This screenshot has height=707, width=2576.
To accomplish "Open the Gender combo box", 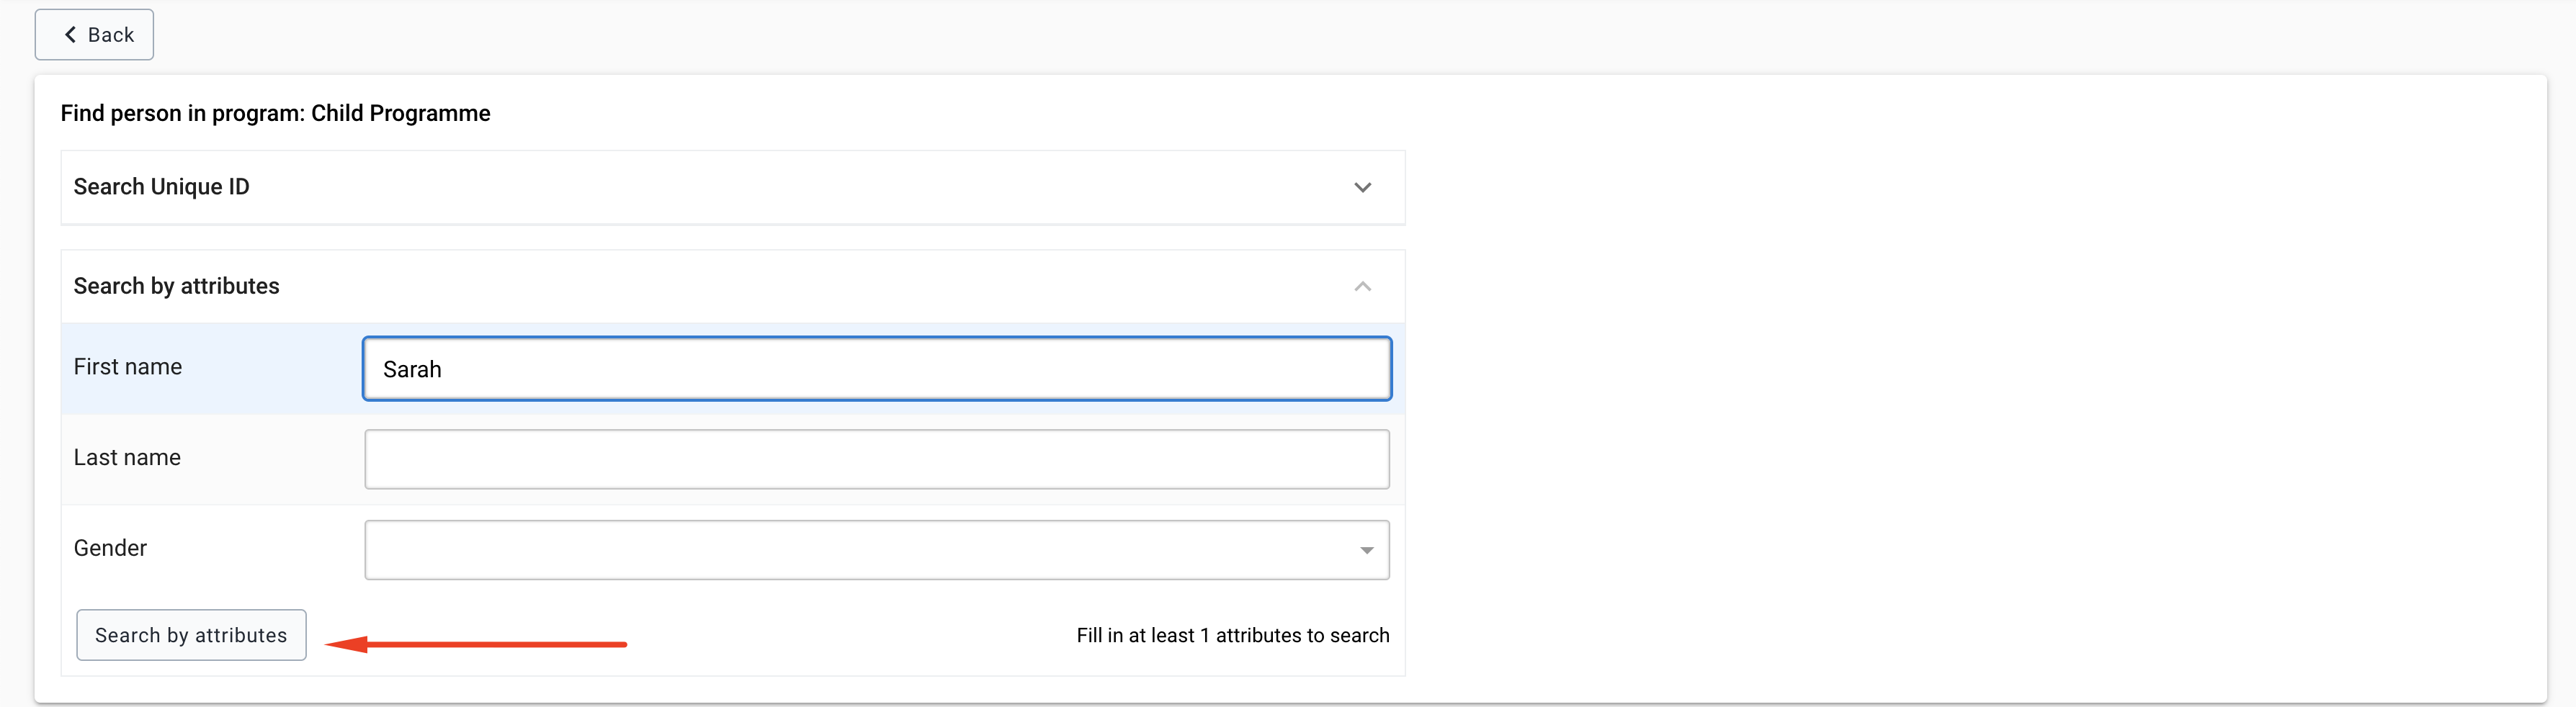I will (x=877, y=550).
